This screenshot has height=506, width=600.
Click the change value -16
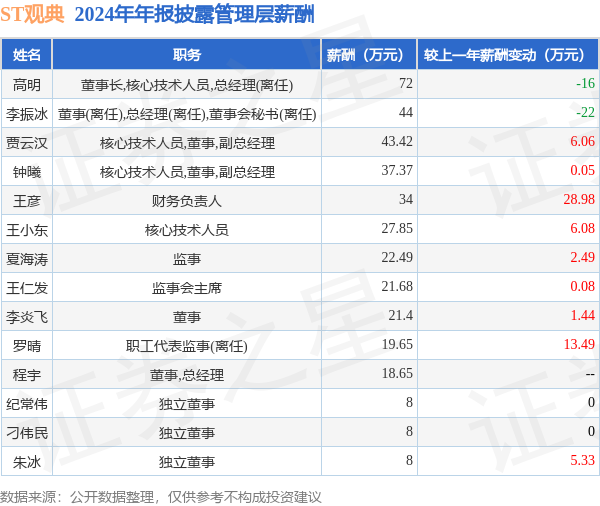pyautogui.click(x=585, y=83)
